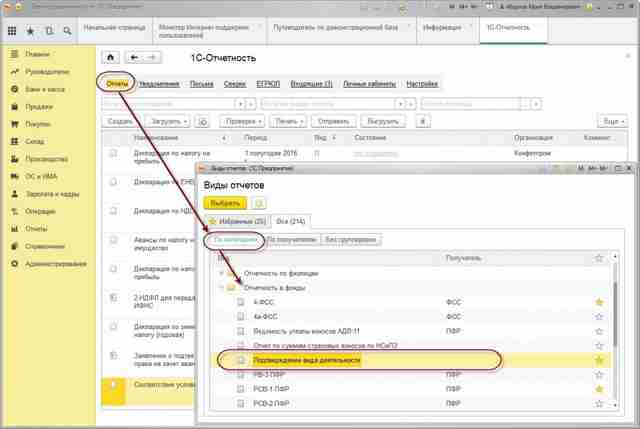The width and height of the screenshot is (640, 429).
Task: Open the Сверки link
Action: pos(235,84)
